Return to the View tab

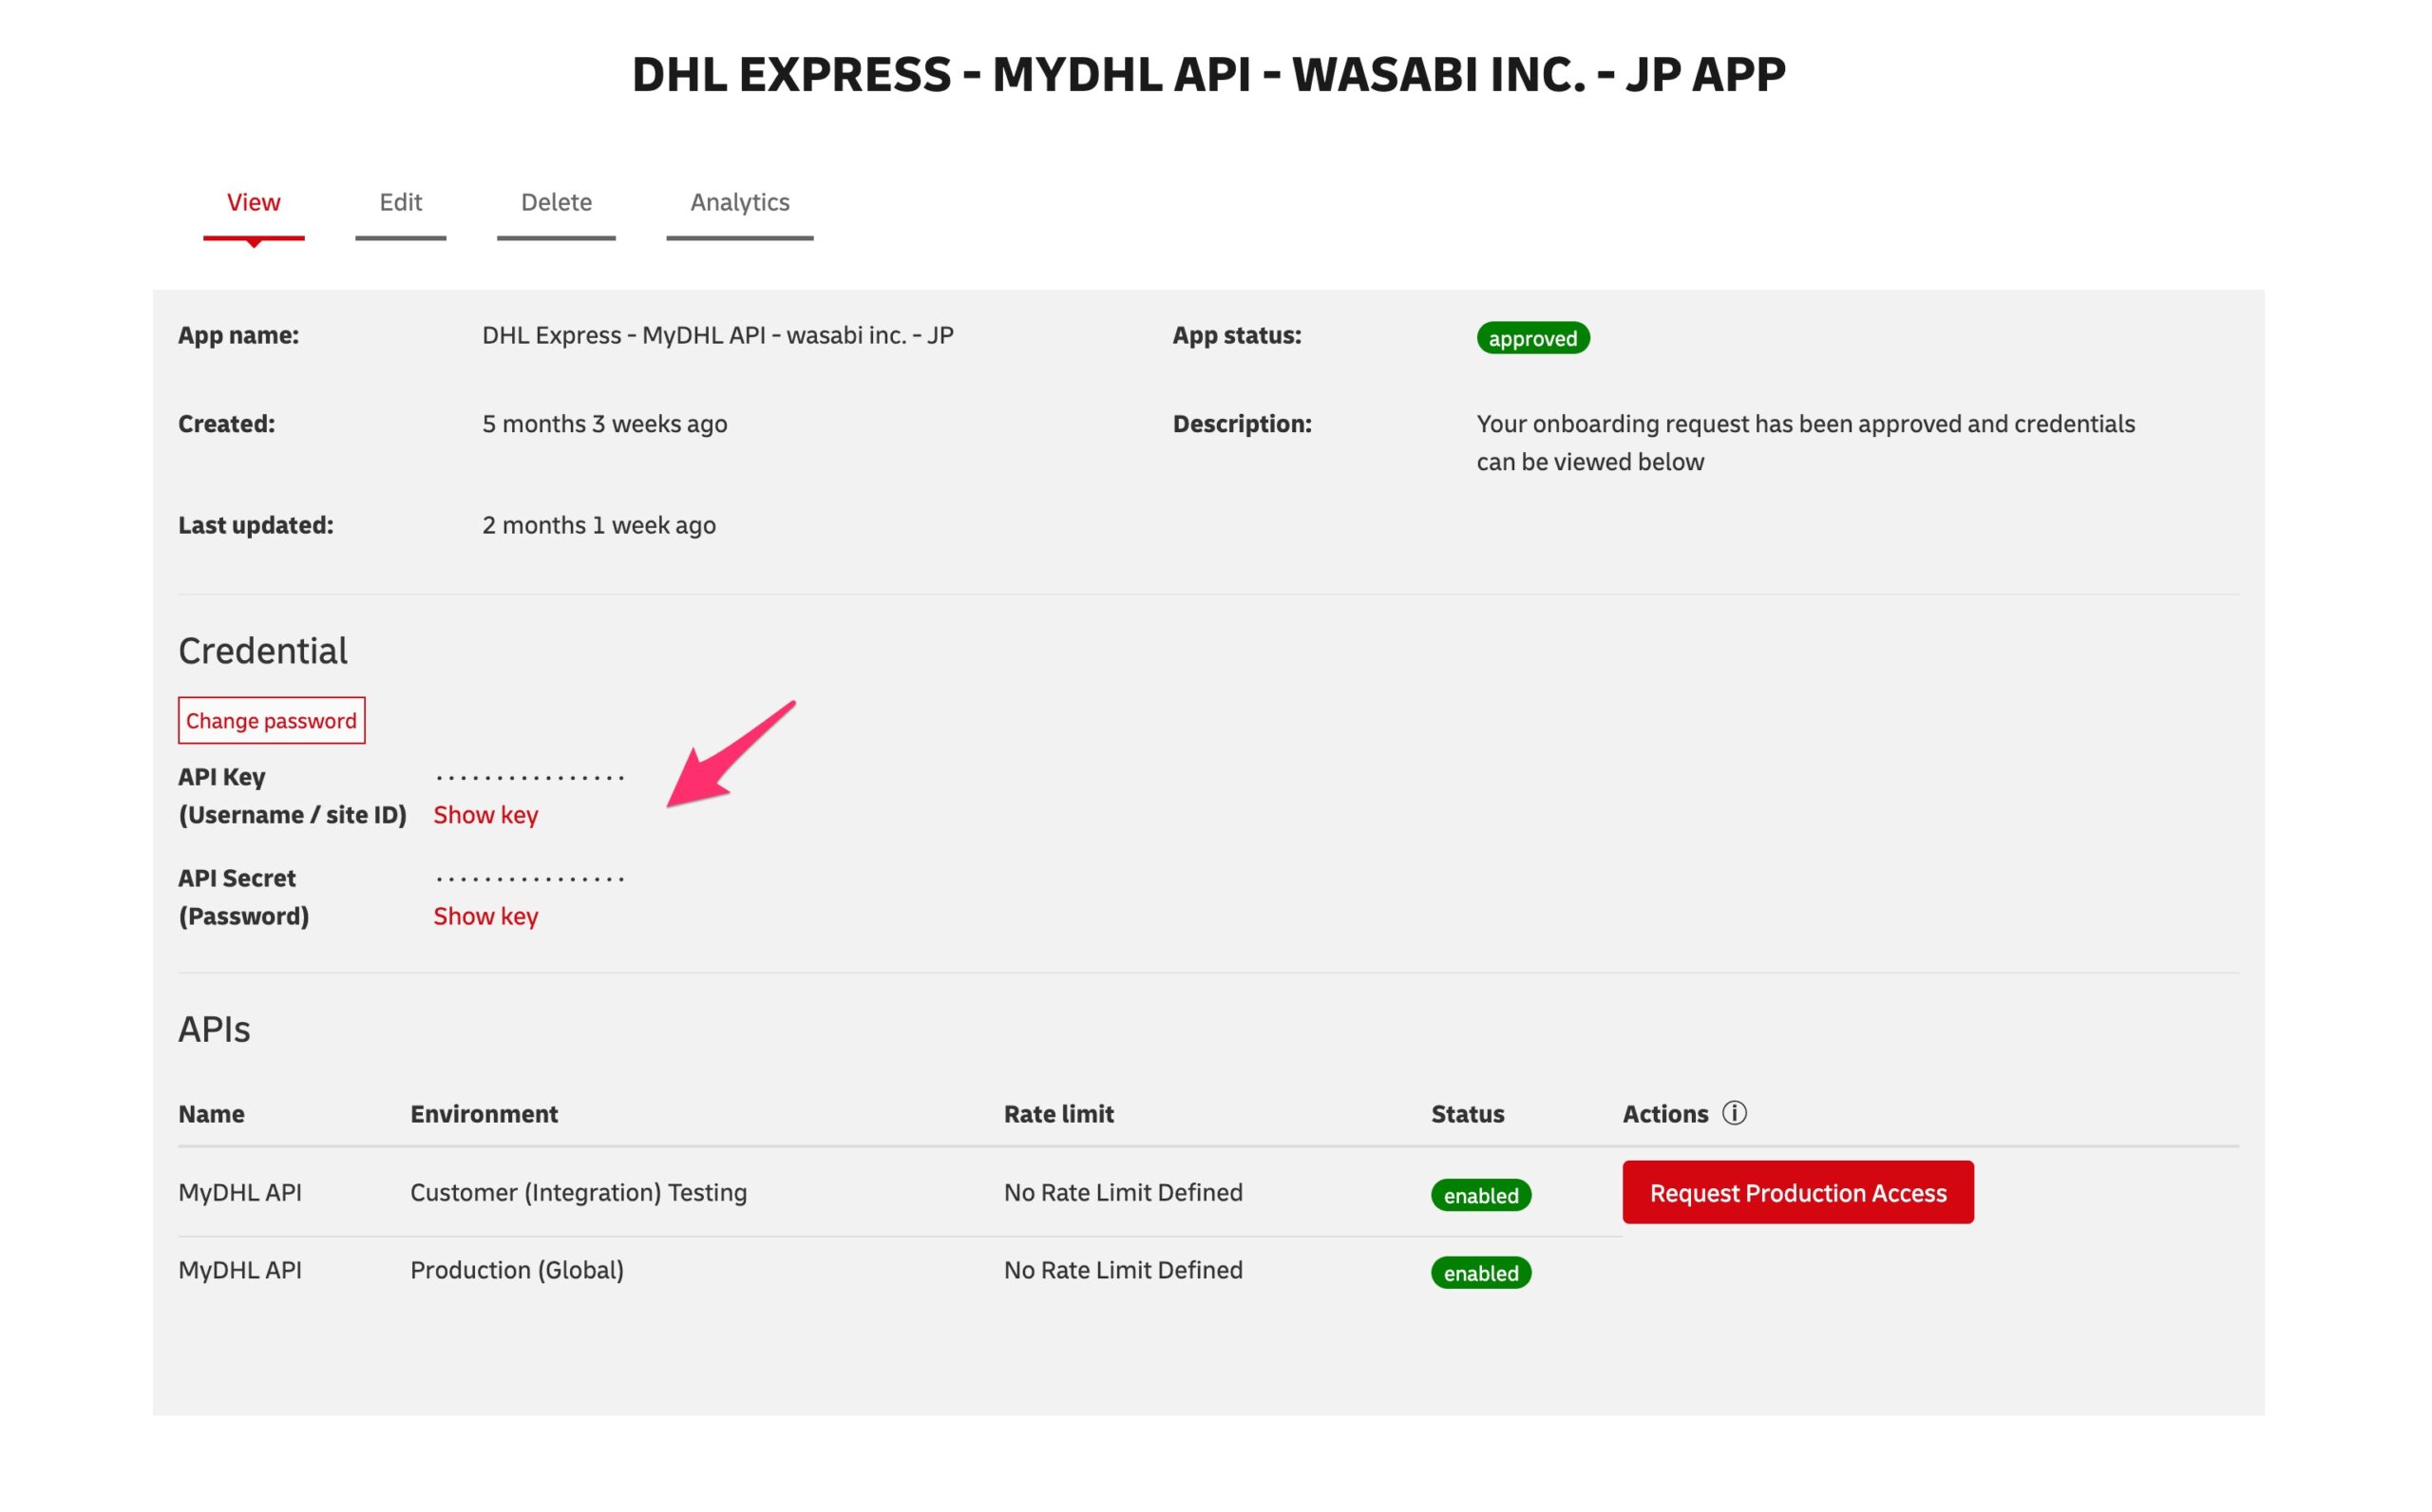click(254, 202)
